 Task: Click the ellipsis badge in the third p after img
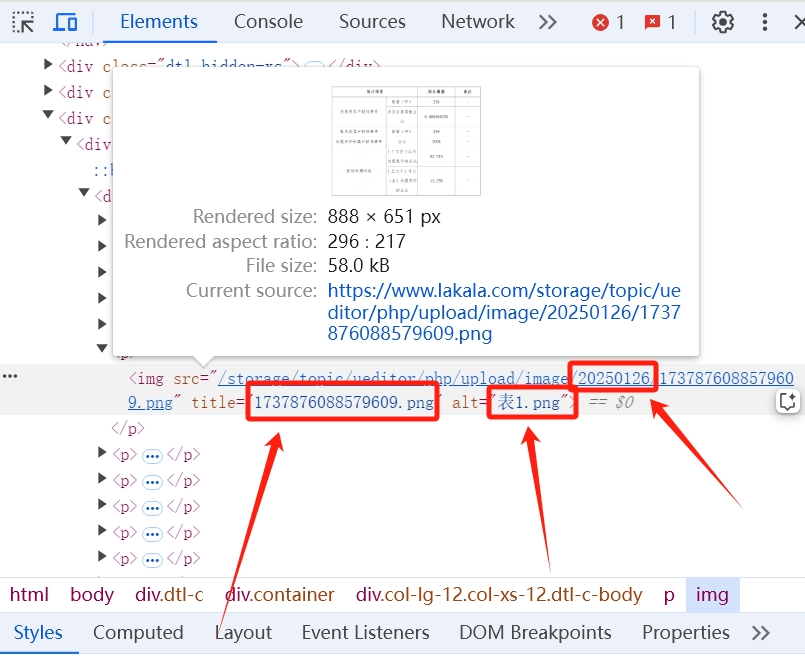click(x=152, y=508)
